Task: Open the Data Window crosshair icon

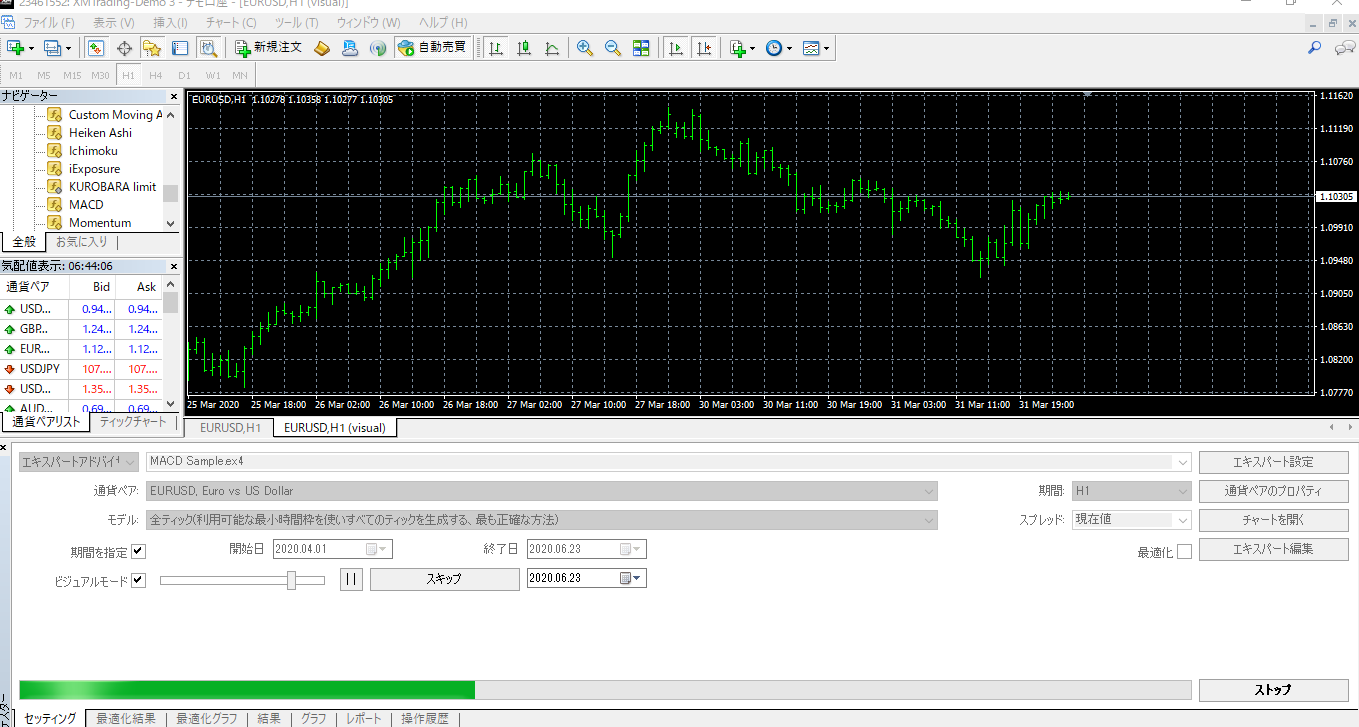Action: click(125, 47)
